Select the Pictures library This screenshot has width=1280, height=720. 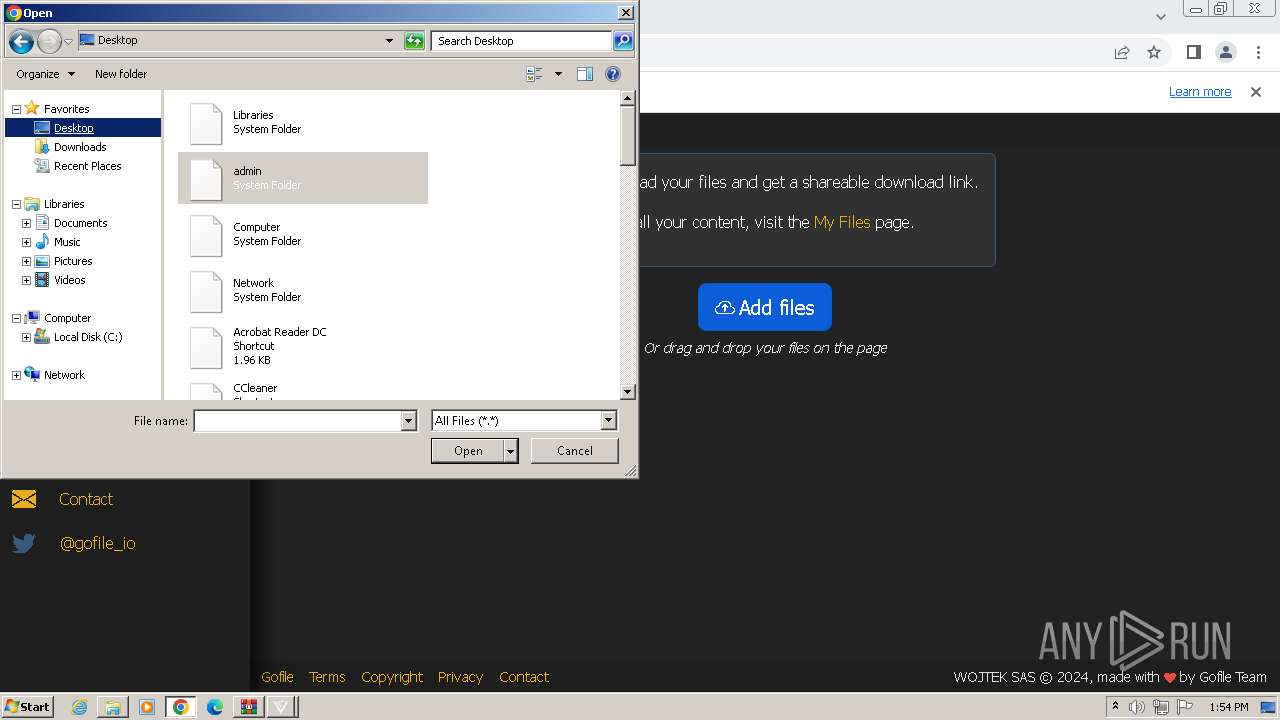(x=73, y=261)
